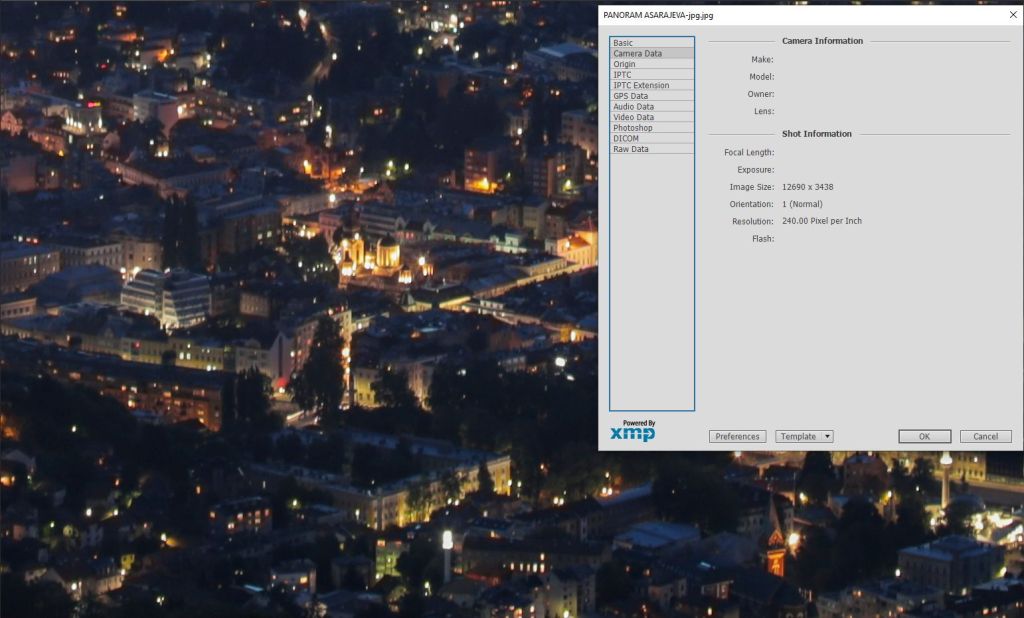Close the PANORAM ASARAJEVA dialog window
1024x618 pixels.
(1012, 15)
